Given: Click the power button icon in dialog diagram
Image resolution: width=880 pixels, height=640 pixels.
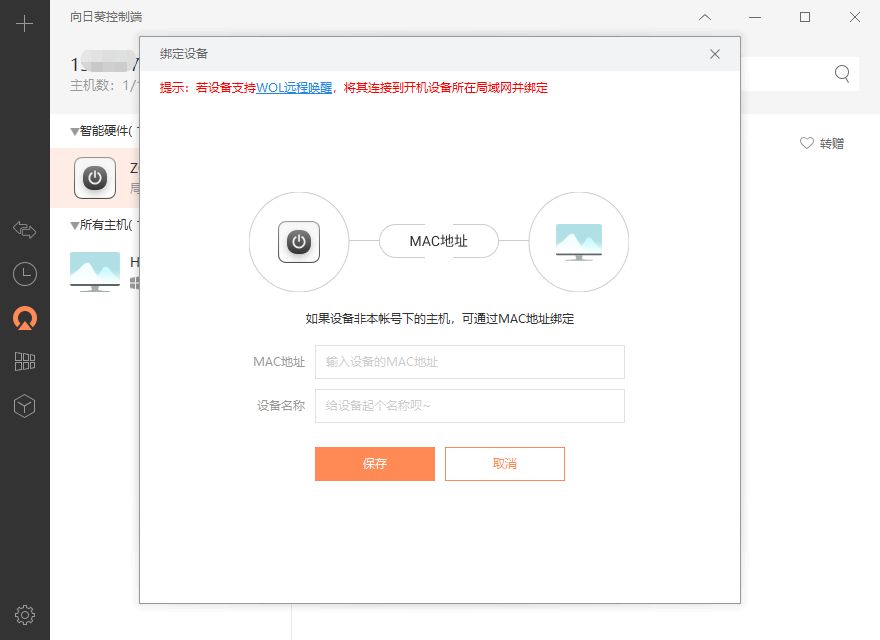Looking at the screenshot, I should (x=299, y=242).
